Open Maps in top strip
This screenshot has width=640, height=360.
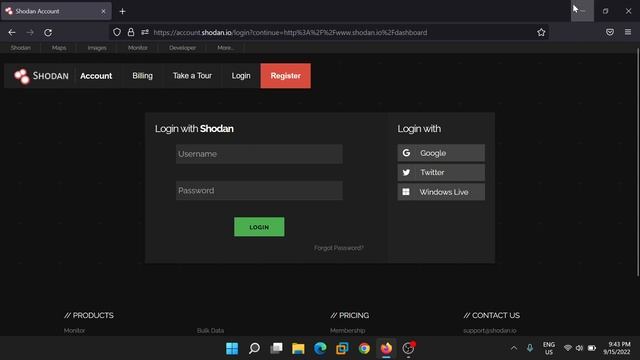coord(59,48)
